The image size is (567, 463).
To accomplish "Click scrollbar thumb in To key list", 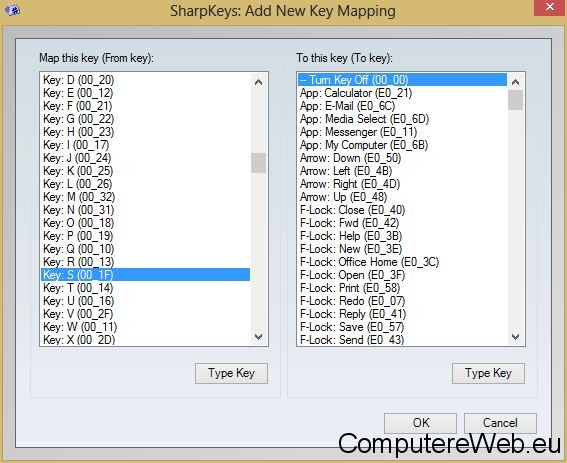I will [x=515, y=100].
